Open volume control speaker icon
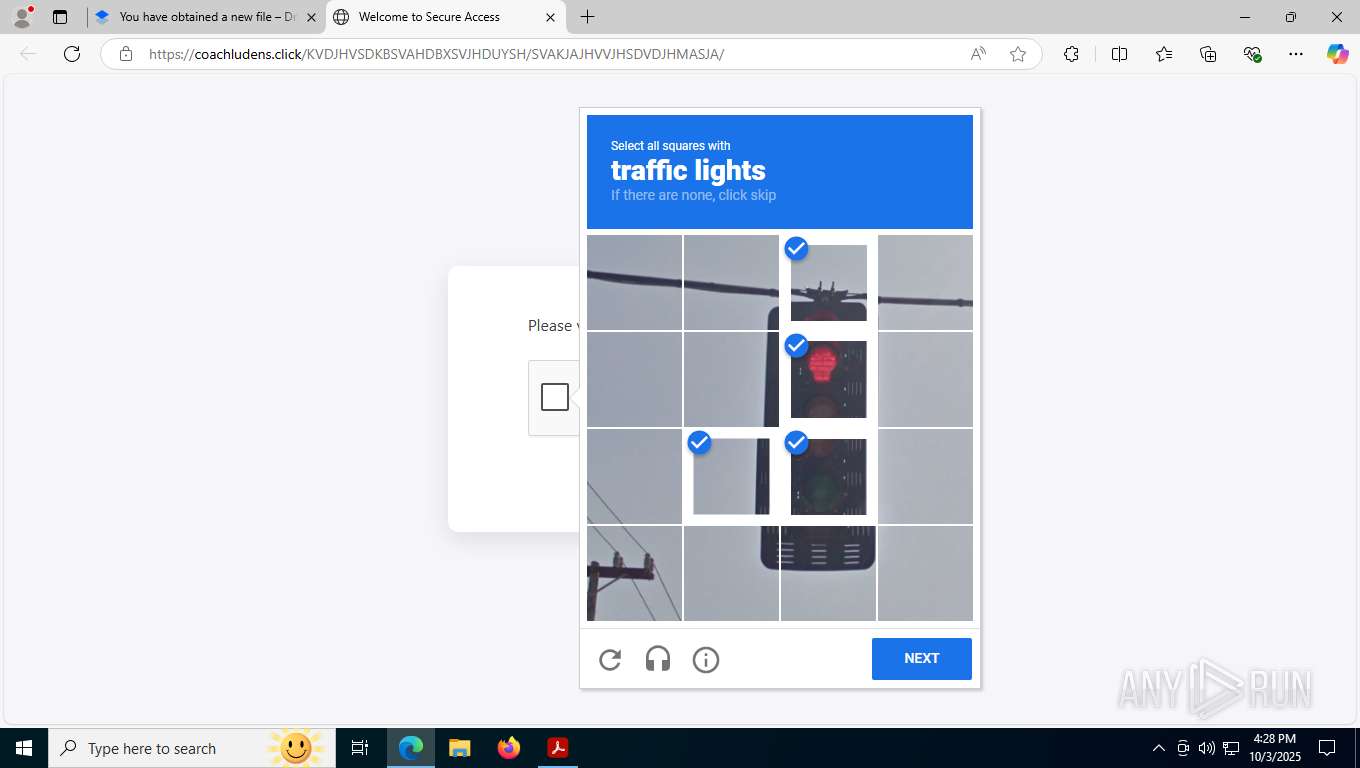 1207,748
